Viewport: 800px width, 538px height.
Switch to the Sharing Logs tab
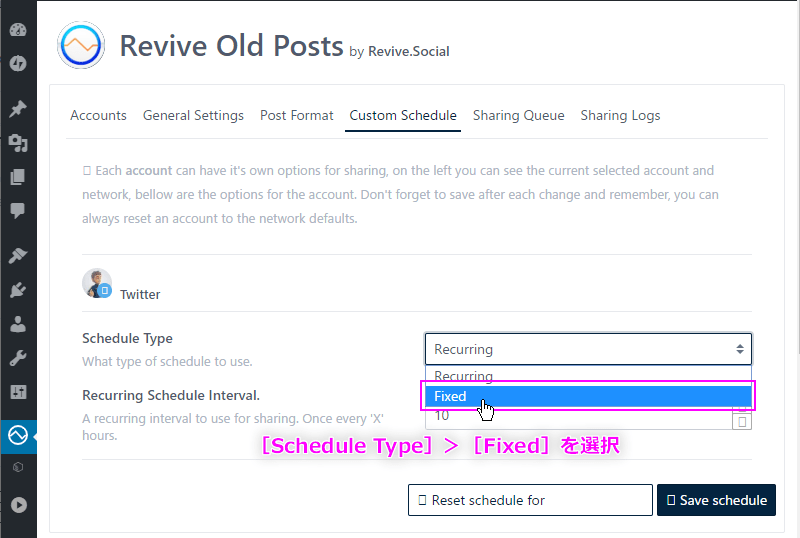click(620, 115)
